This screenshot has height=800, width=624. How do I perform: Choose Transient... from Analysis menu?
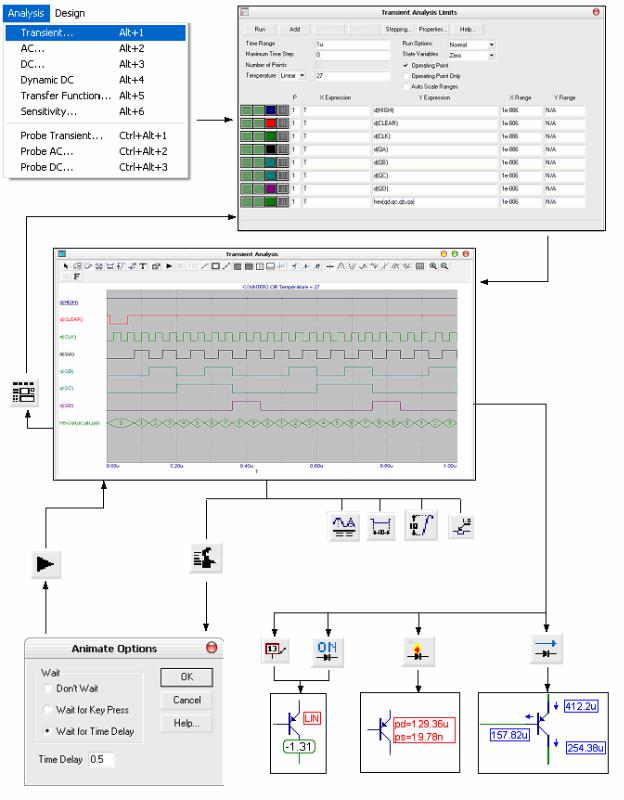pos(96,33)
